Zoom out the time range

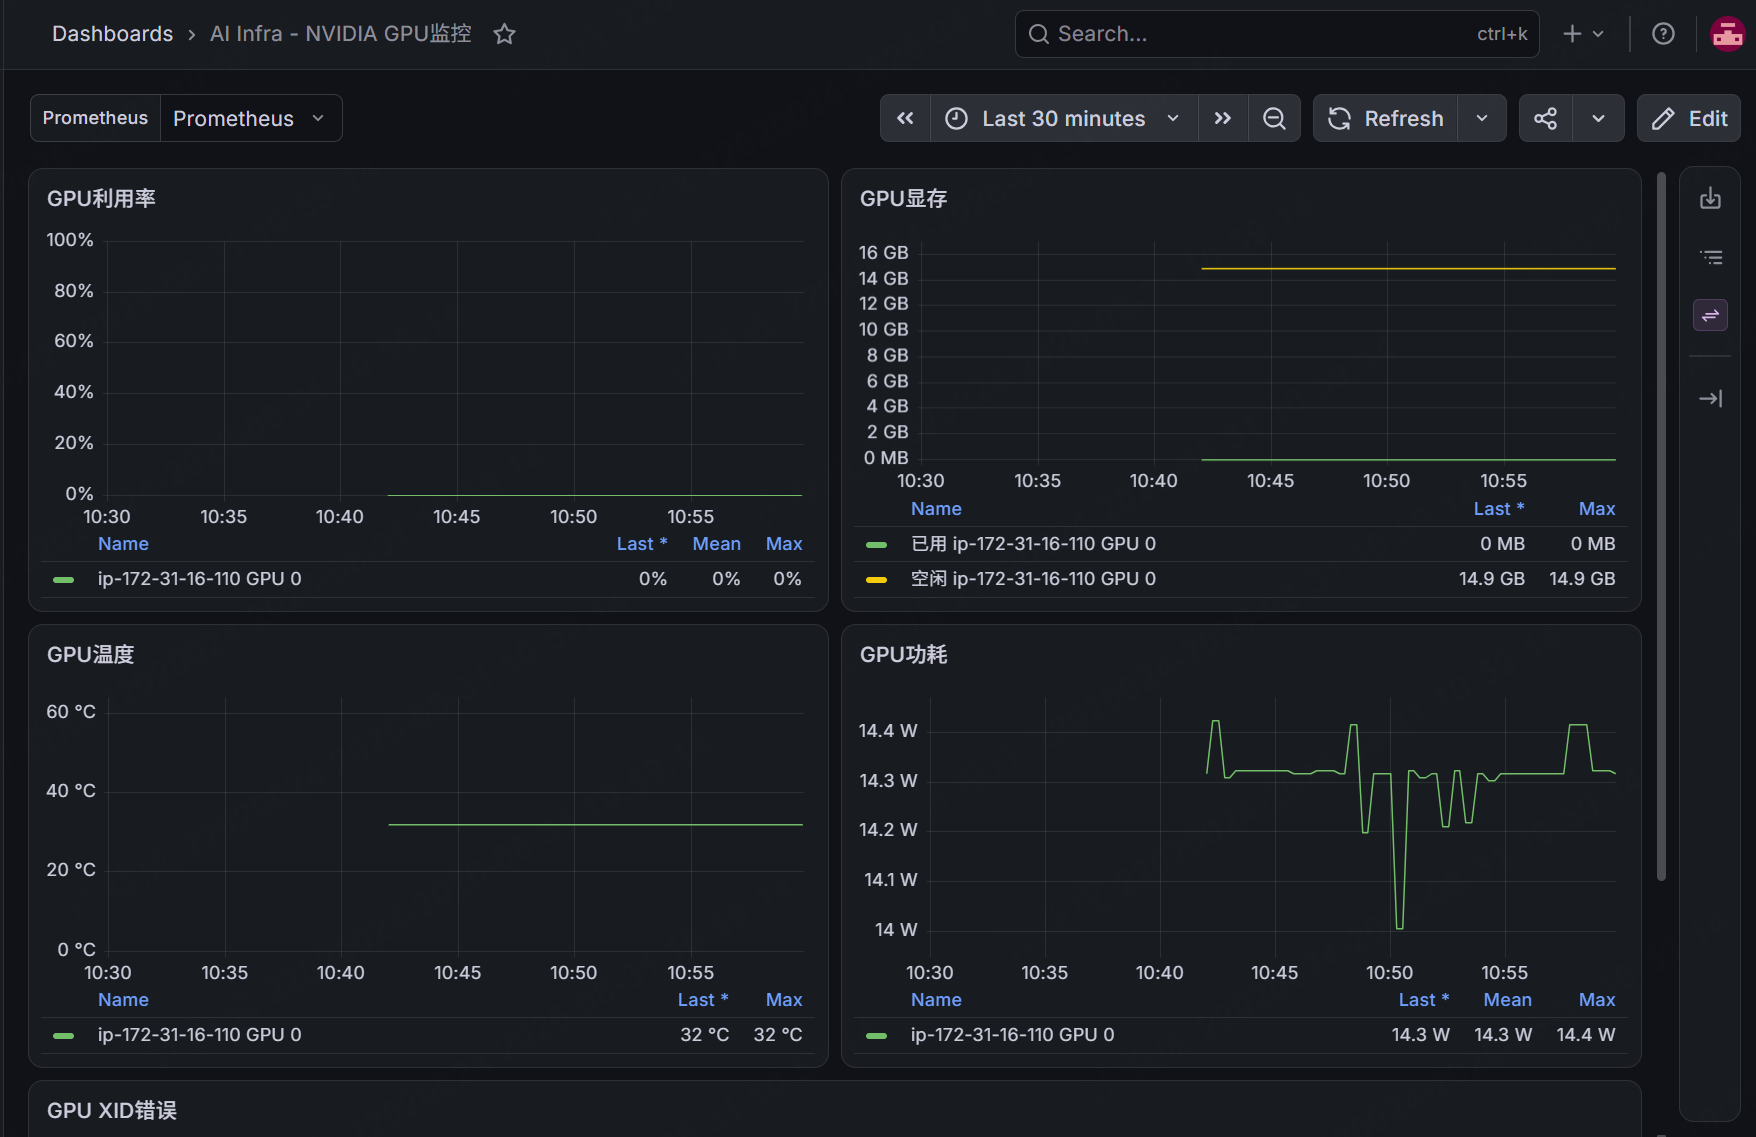(1274, 118)
